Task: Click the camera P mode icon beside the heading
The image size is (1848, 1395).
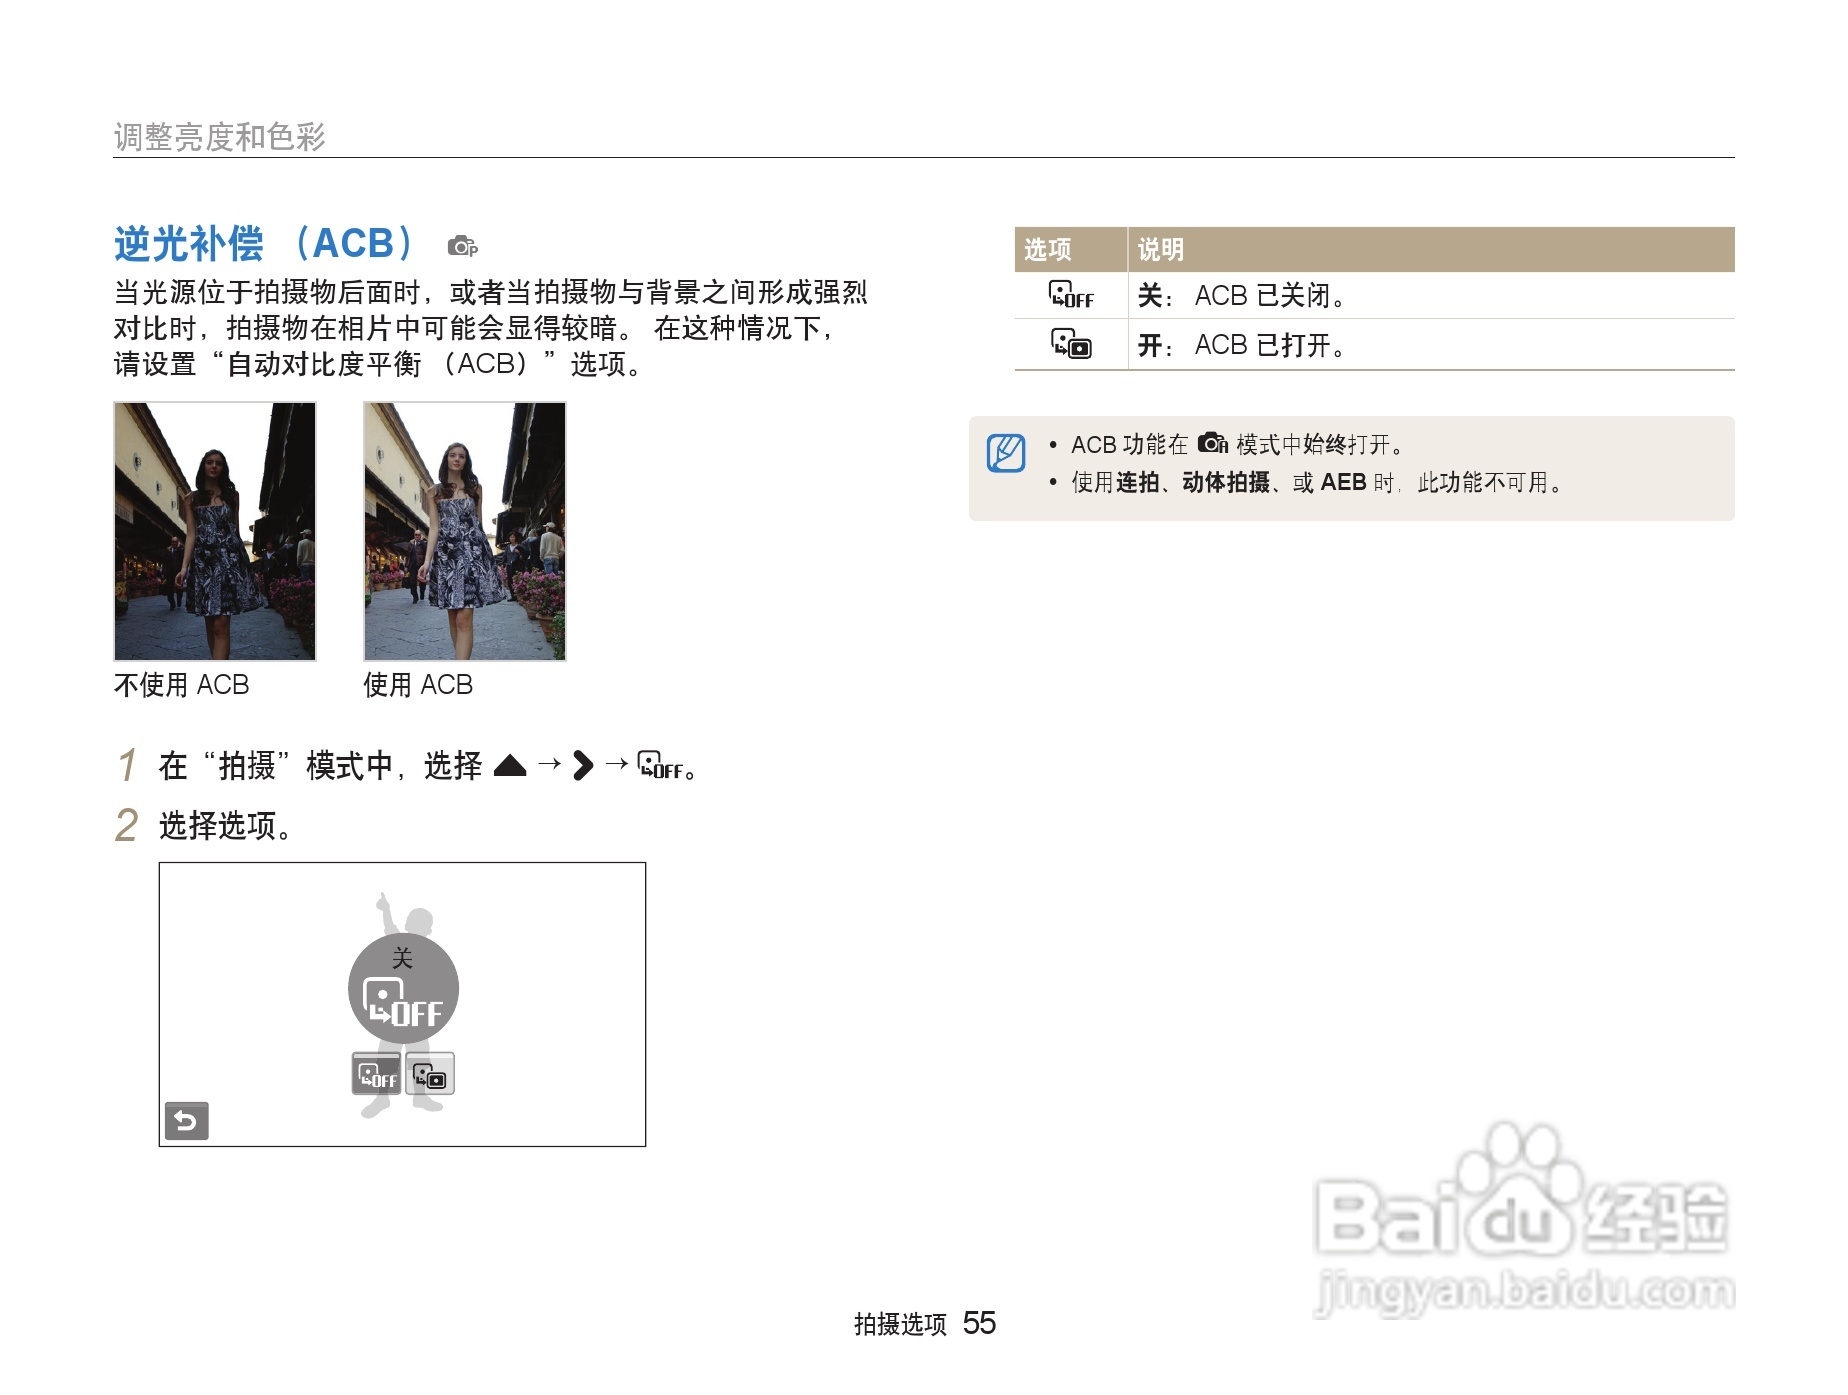Action: (462, 246)
